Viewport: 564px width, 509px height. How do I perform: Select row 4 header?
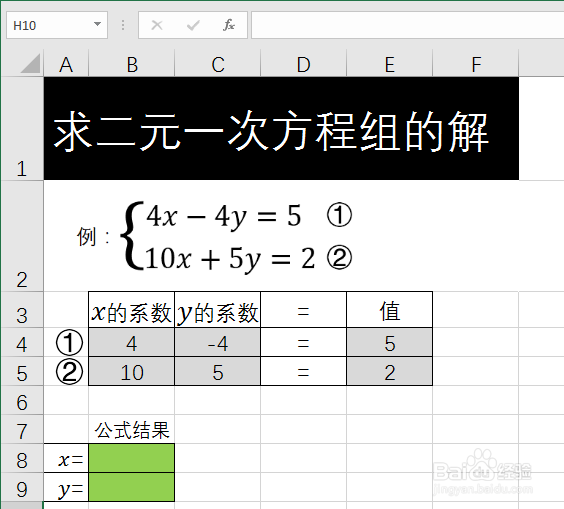(x=22, y=342)
